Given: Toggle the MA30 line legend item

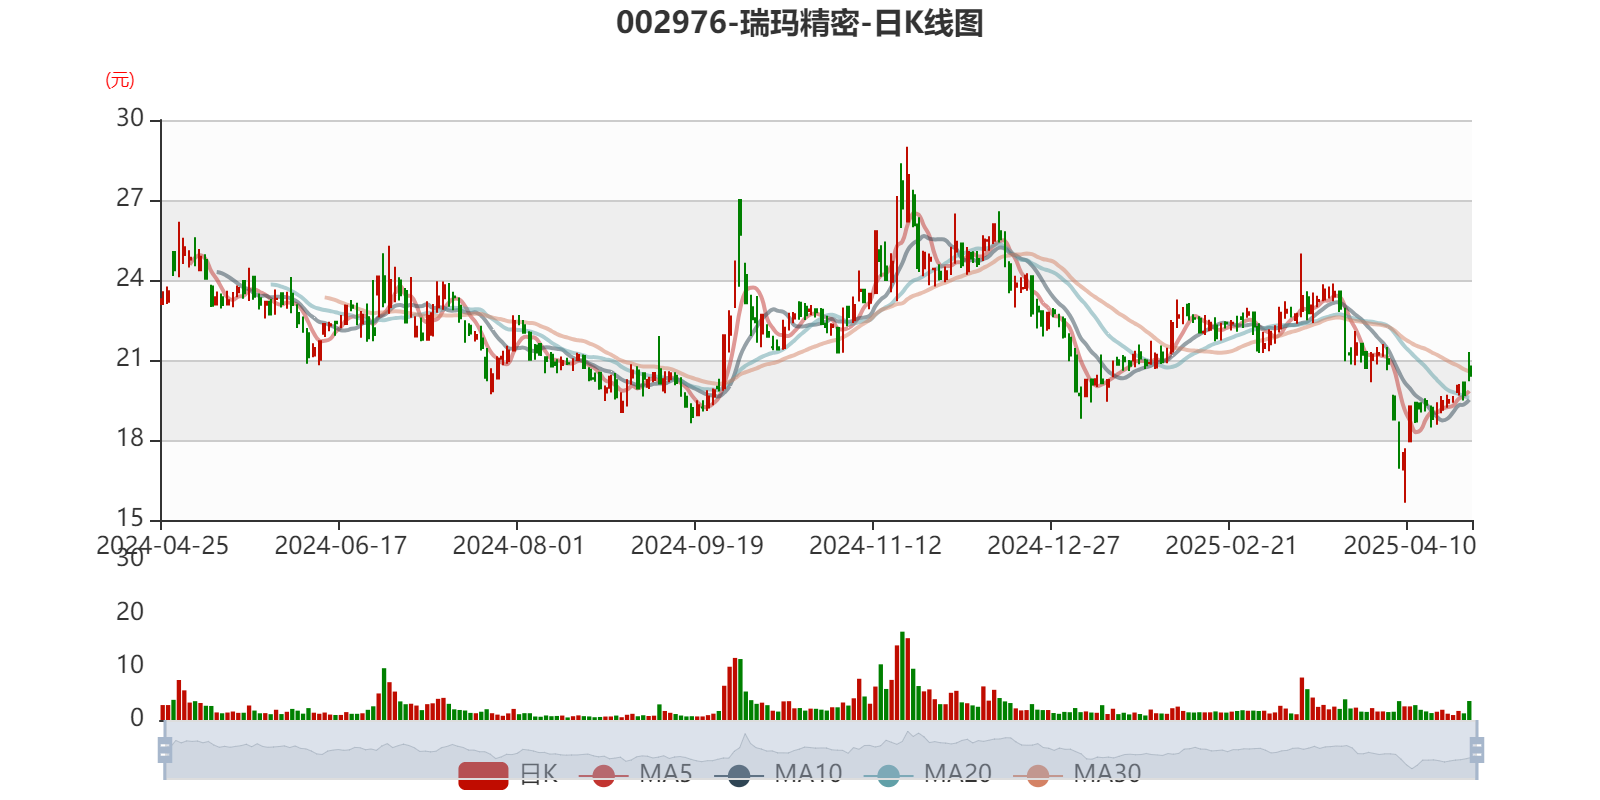Looking at the screenshot, I should click(1077, 774).
